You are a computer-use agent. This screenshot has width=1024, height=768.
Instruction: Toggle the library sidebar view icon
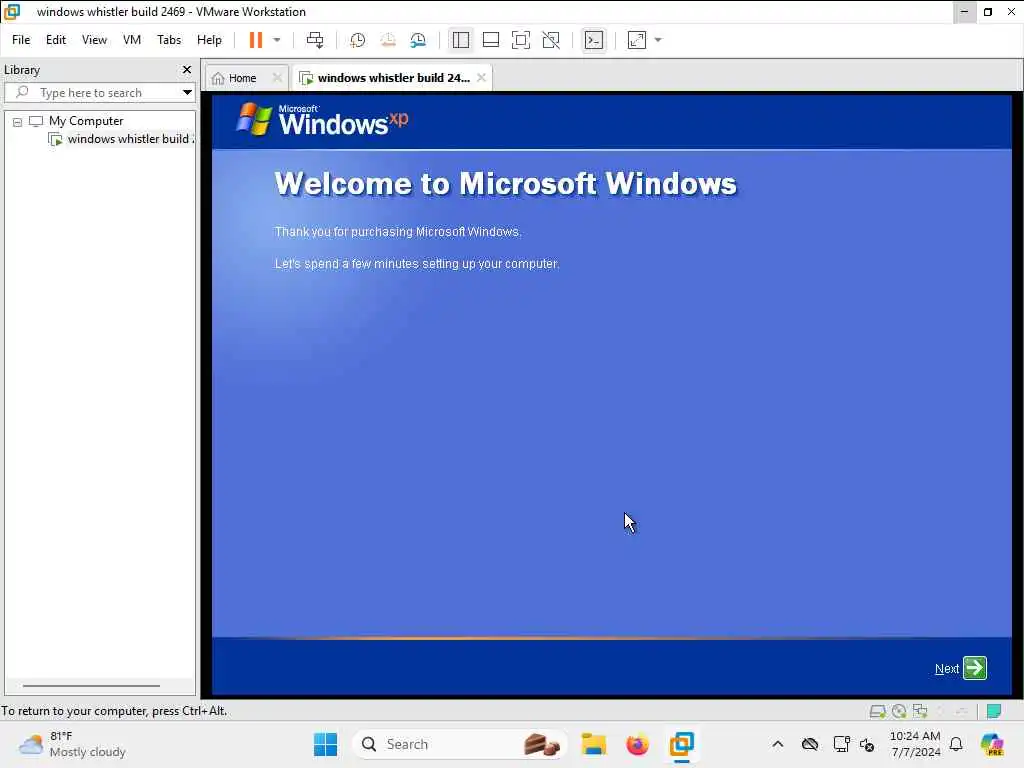[460, 40]
